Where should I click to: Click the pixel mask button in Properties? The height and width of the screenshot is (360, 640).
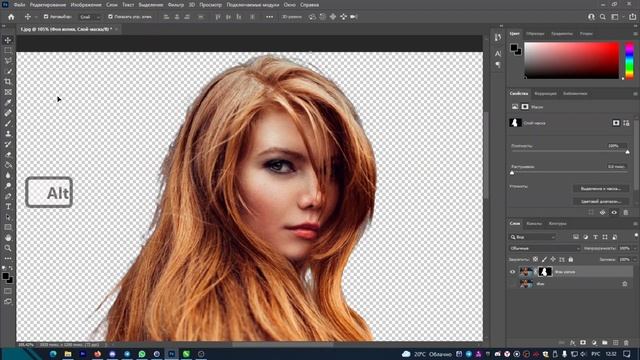pos(616,123)
